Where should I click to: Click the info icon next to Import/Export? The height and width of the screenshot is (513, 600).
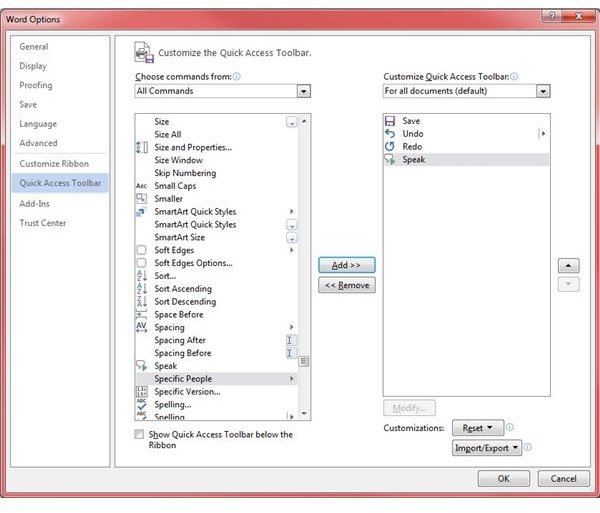pyautogui.click(x=527, y=447)
